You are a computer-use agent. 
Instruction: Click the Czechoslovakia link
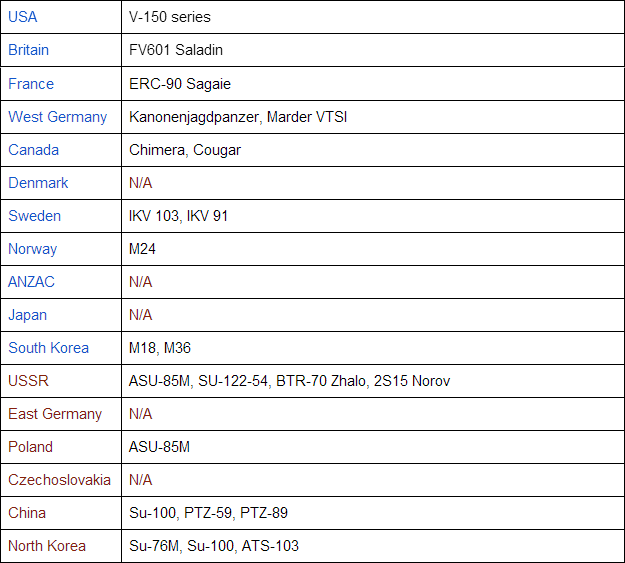pyautogui.click(x=60, y=479)
